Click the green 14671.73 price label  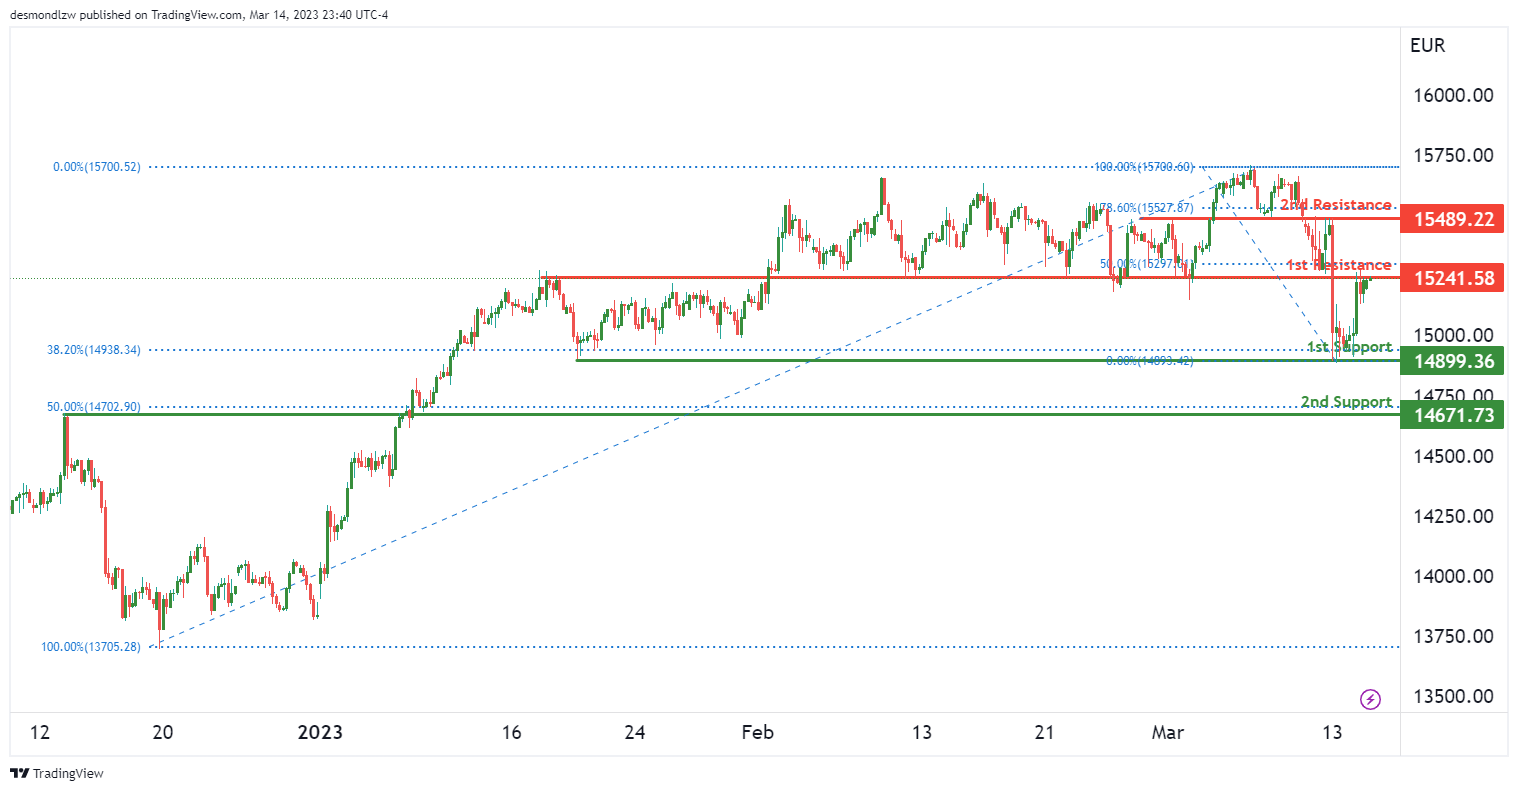[x=1453, y=414]
